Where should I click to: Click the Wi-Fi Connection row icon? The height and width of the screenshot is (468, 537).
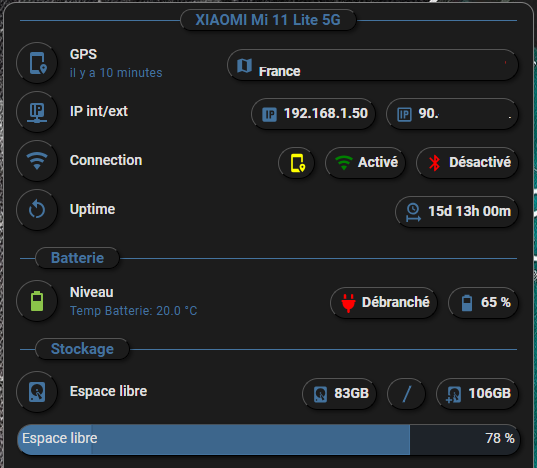click(37, 161)
